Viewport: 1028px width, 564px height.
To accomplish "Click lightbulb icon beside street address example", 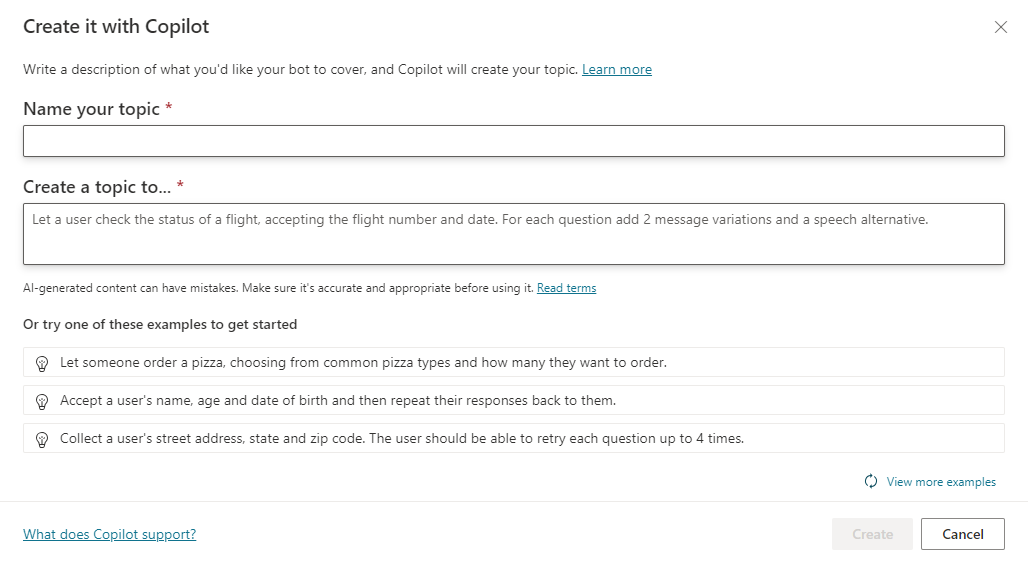I will [x=42, y=439].
